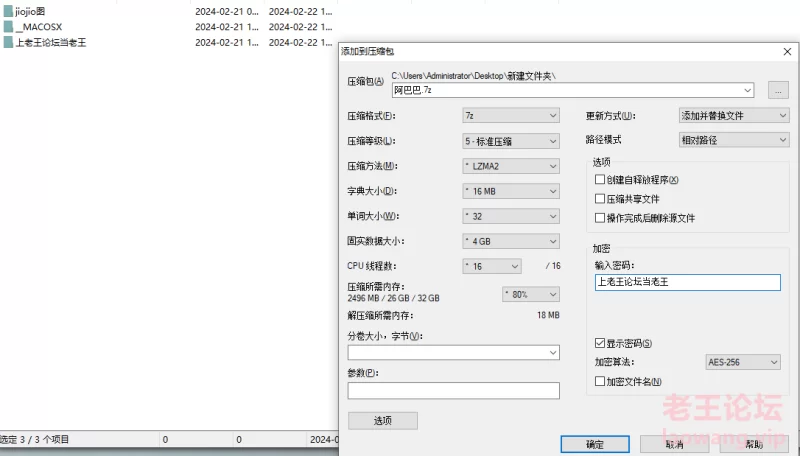This screenshot has width=800, height=456.
Task: Click the 选项 button
Action: pos(382,420)
